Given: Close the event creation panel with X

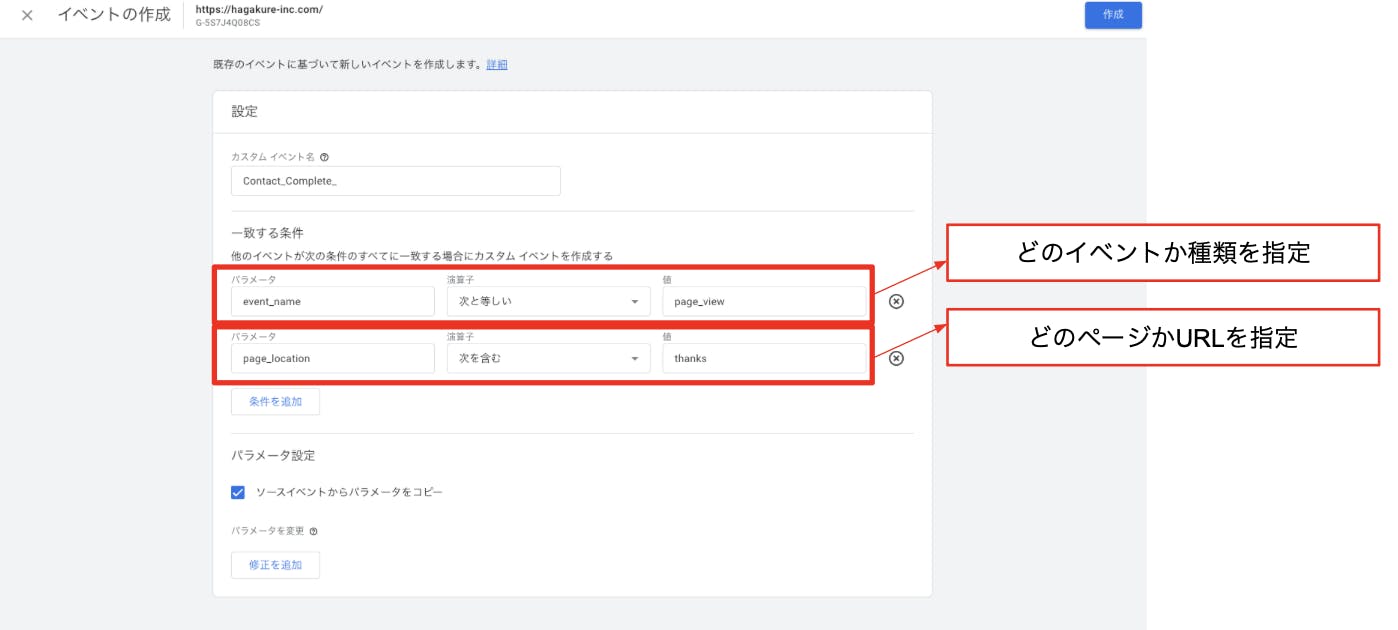Looking at the screenshot, I should (27, 16).
